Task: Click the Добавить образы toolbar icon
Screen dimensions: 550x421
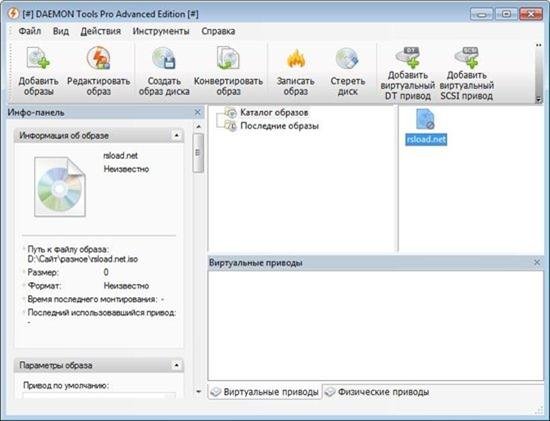Action: point(38,72)
